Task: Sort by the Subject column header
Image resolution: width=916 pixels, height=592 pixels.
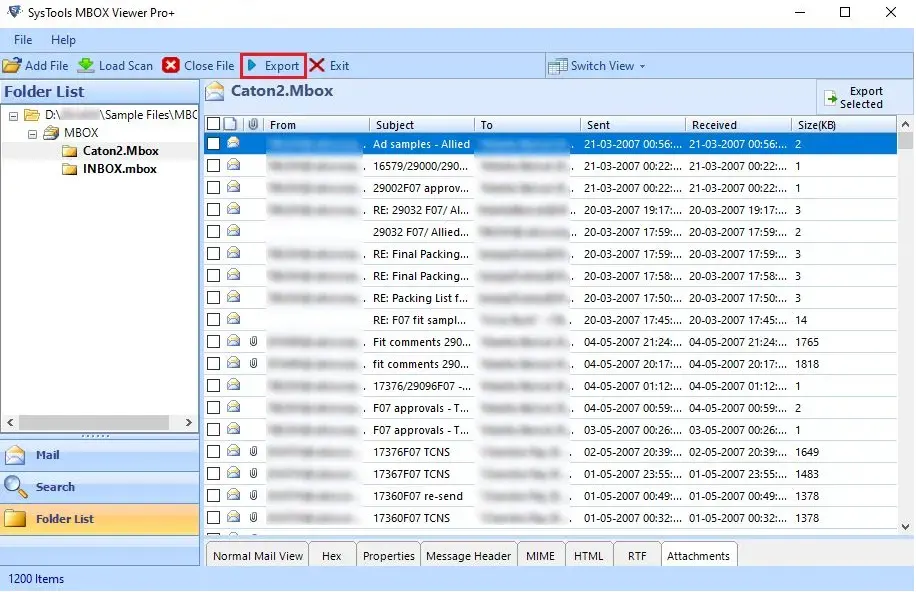Action: (x=422, y=124)
